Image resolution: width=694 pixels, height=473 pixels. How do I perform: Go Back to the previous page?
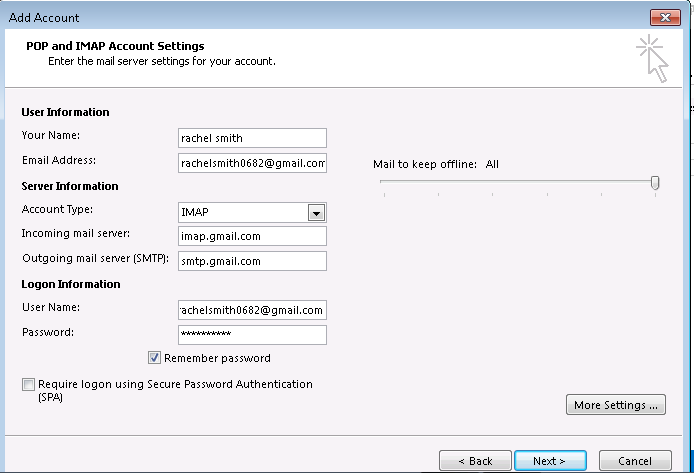point(475,461)
